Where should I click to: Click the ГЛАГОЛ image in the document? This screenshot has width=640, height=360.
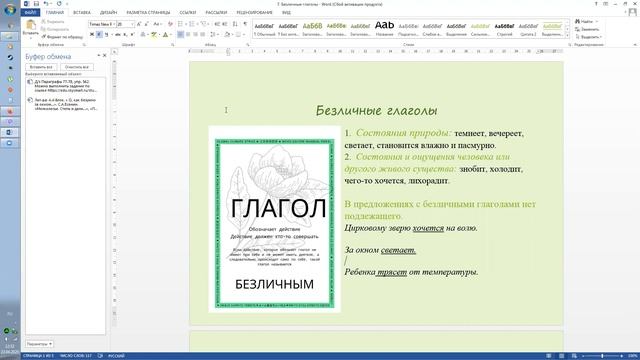(274, 219)
